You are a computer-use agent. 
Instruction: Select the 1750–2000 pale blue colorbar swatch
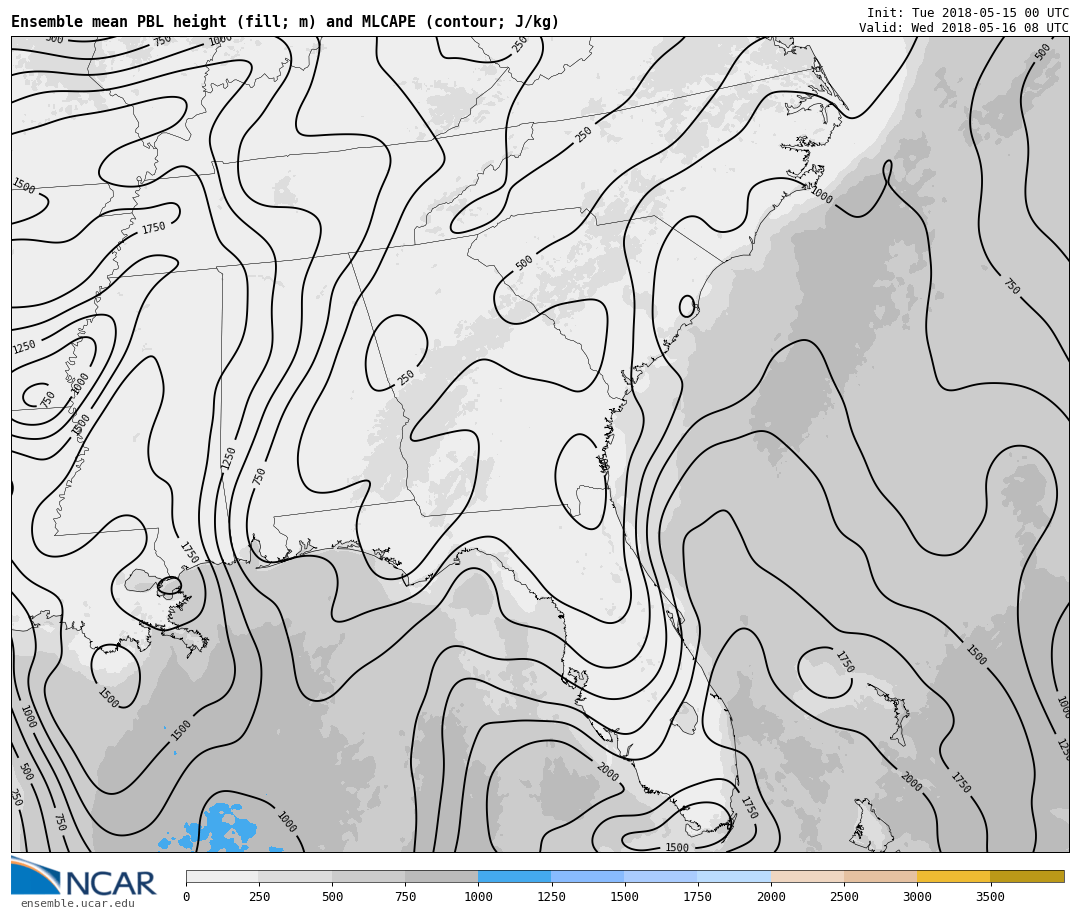tap(733, 876)
